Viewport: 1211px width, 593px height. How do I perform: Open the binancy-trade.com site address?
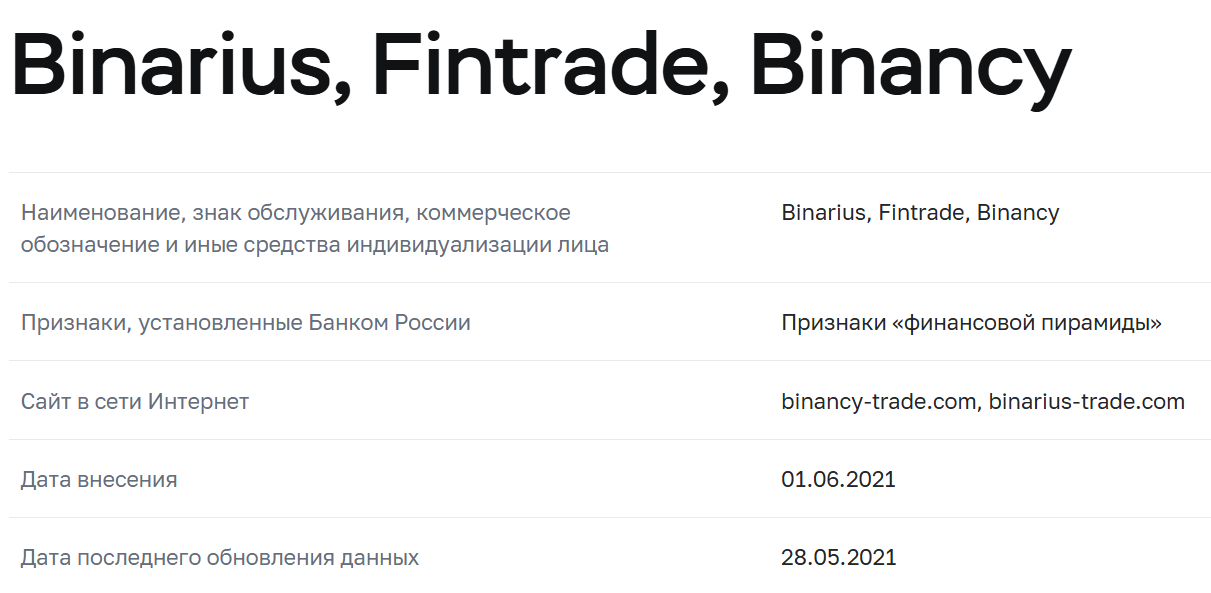(879, 402)
